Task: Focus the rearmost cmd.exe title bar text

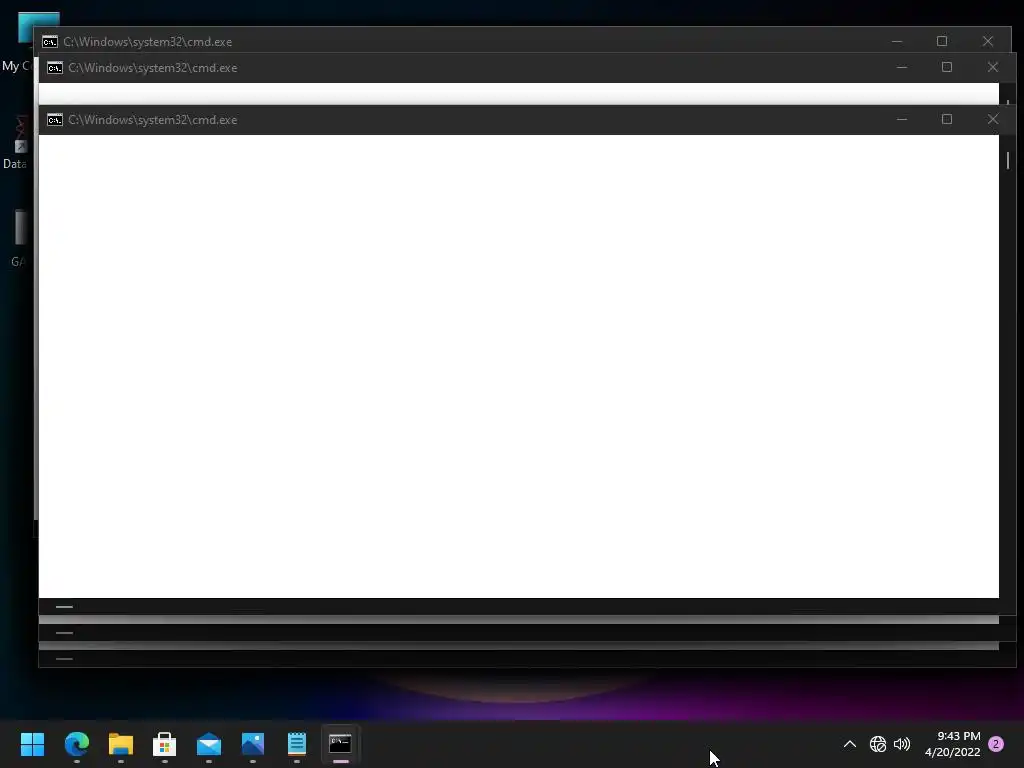Action: pyautogui.click(x=148, y=42)
